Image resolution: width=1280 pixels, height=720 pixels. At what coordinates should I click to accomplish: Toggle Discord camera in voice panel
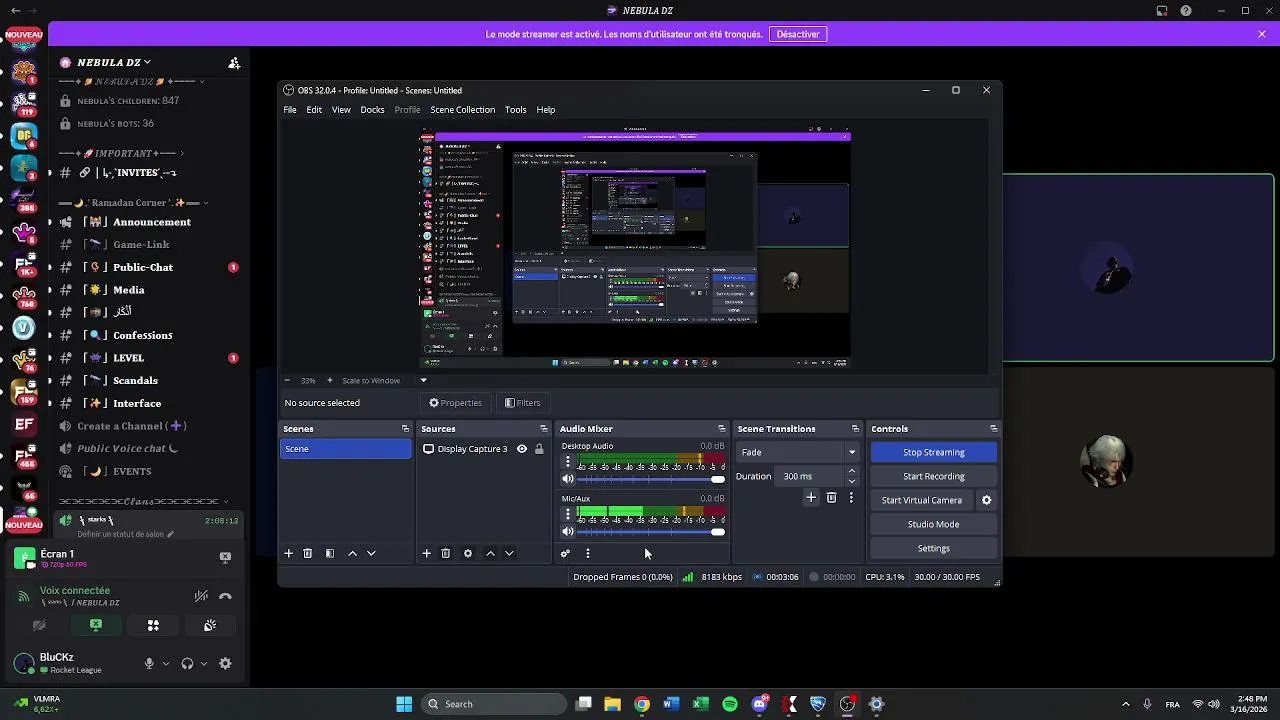tap(39, 625)
